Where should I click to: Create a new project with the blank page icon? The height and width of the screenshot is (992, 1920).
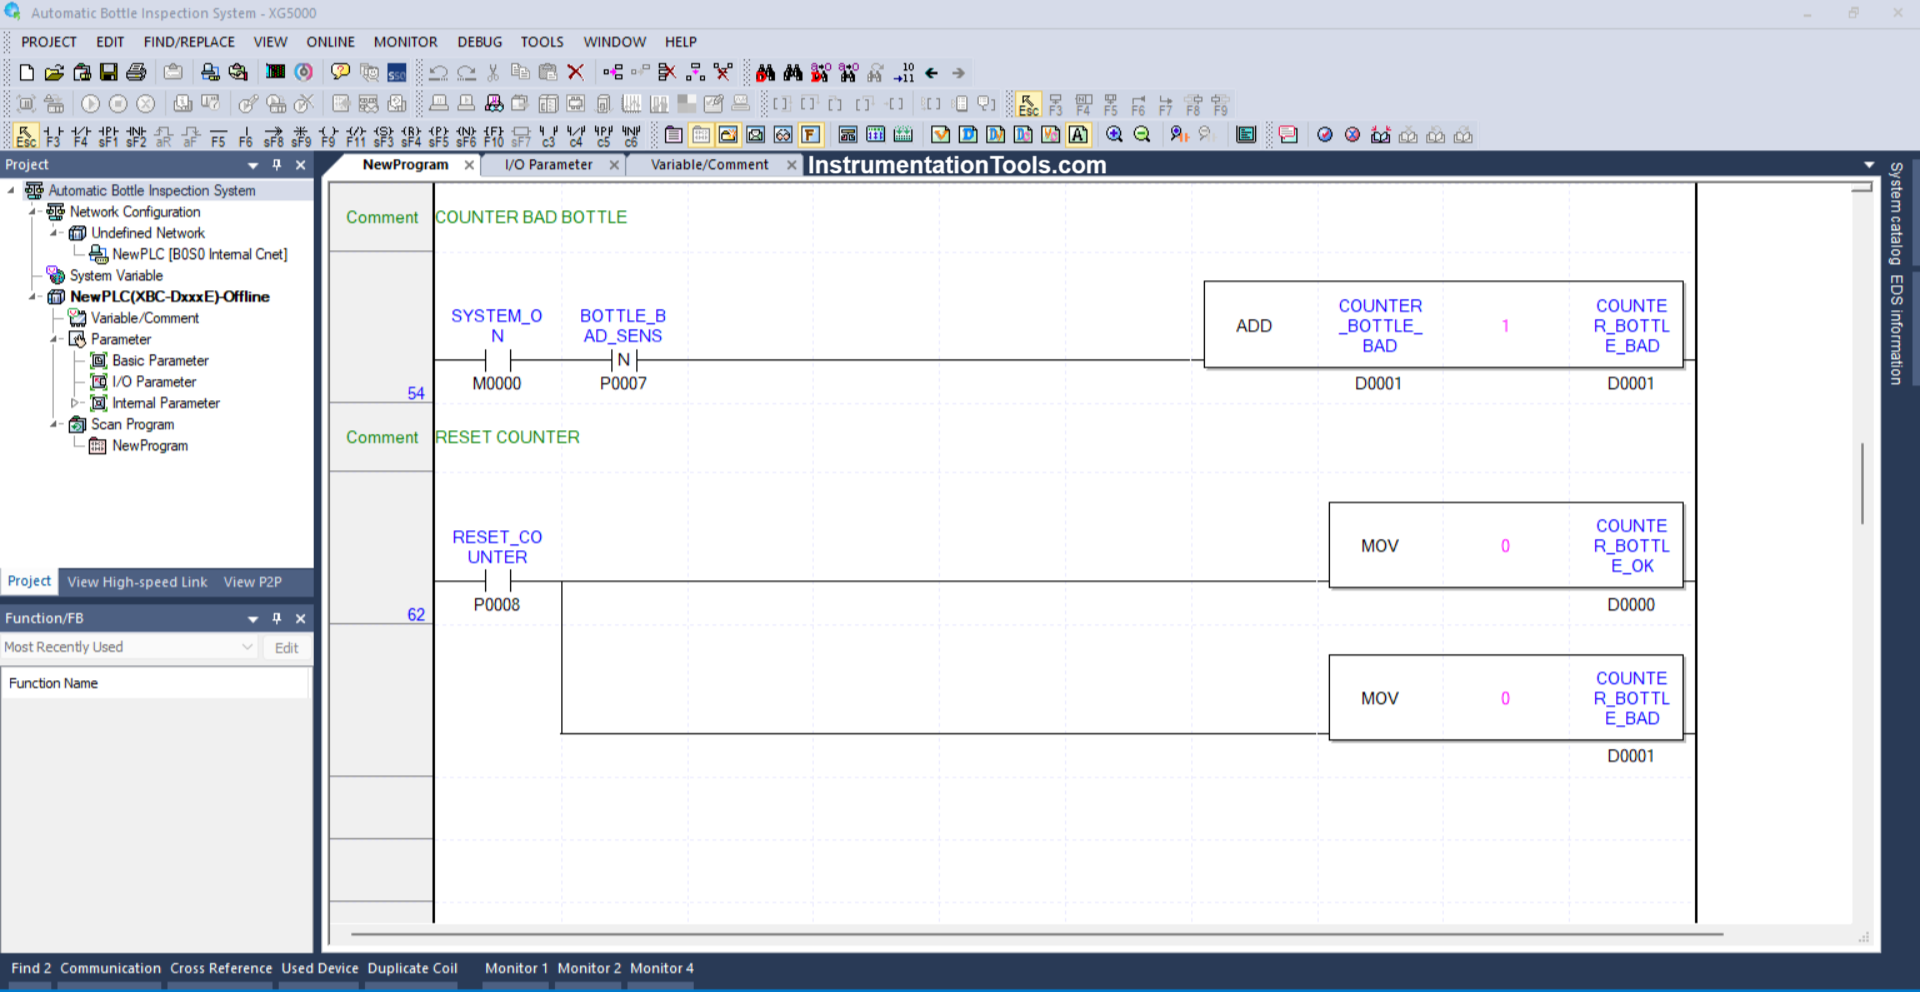coord(27,72)
